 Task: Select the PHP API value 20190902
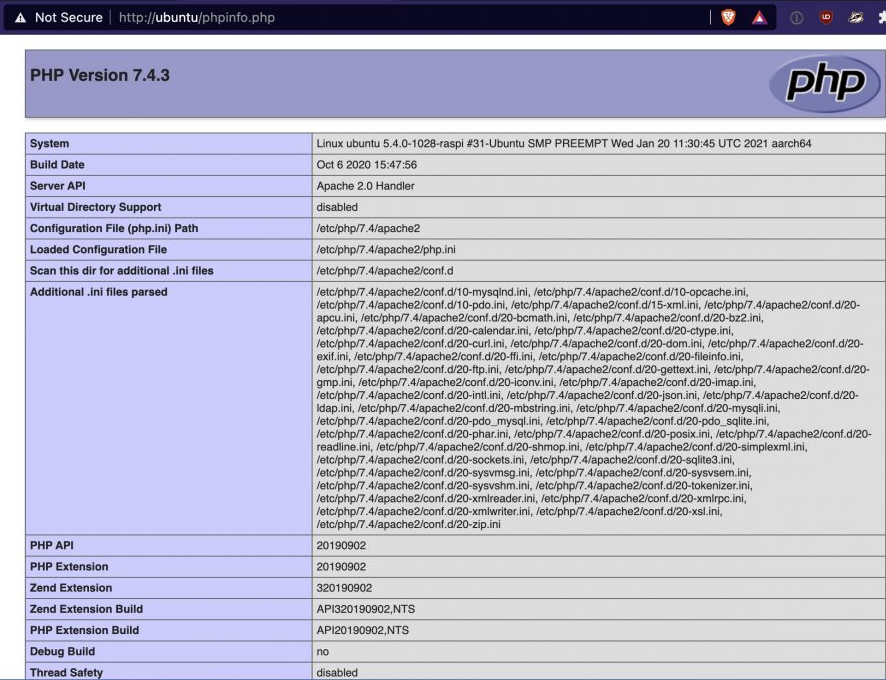point(341,545)
